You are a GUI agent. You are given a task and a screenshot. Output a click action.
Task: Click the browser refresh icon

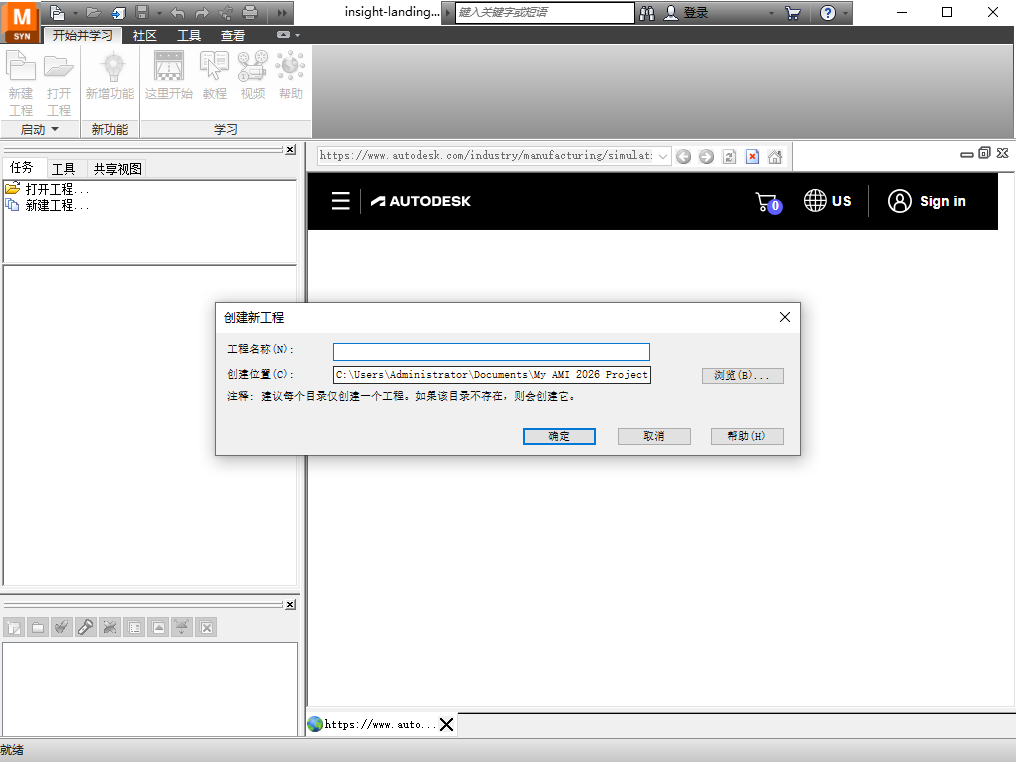(729, 156)
